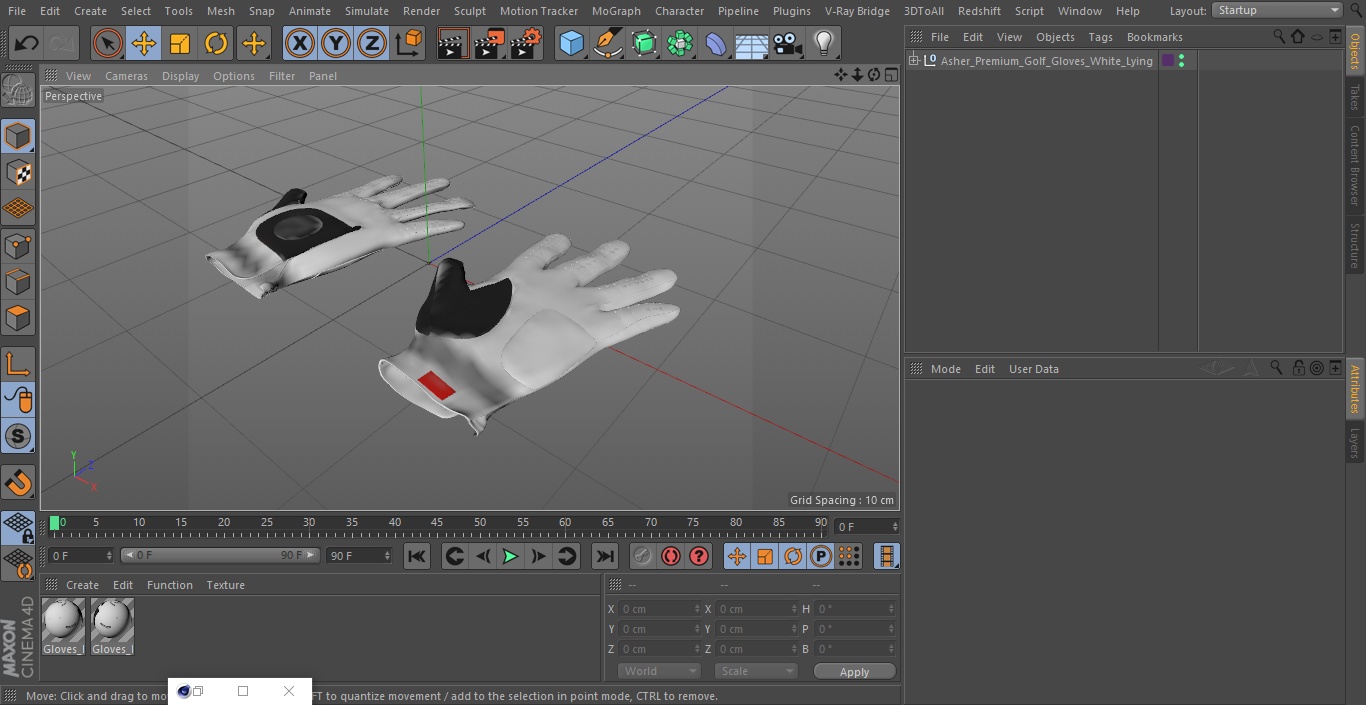
Task: Click the Apply button
Action: [x=854, y=671]
